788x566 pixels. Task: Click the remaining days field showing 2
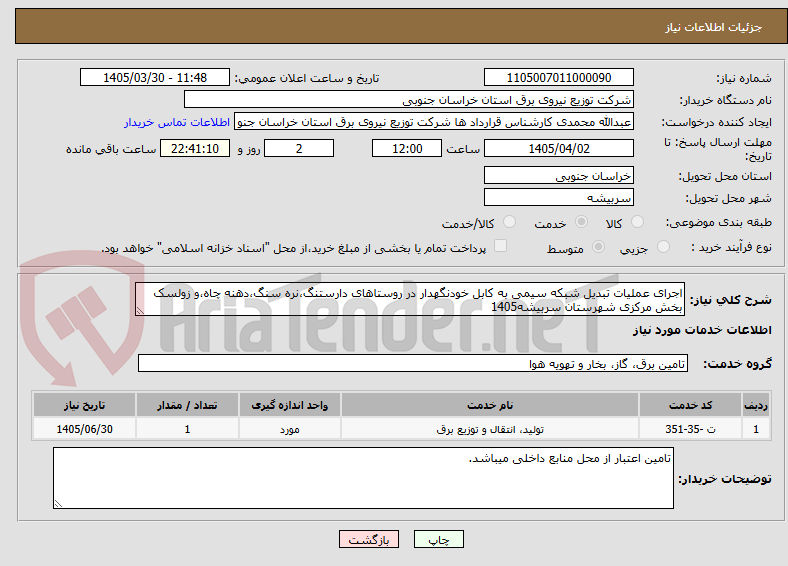[x=299, y=148]
